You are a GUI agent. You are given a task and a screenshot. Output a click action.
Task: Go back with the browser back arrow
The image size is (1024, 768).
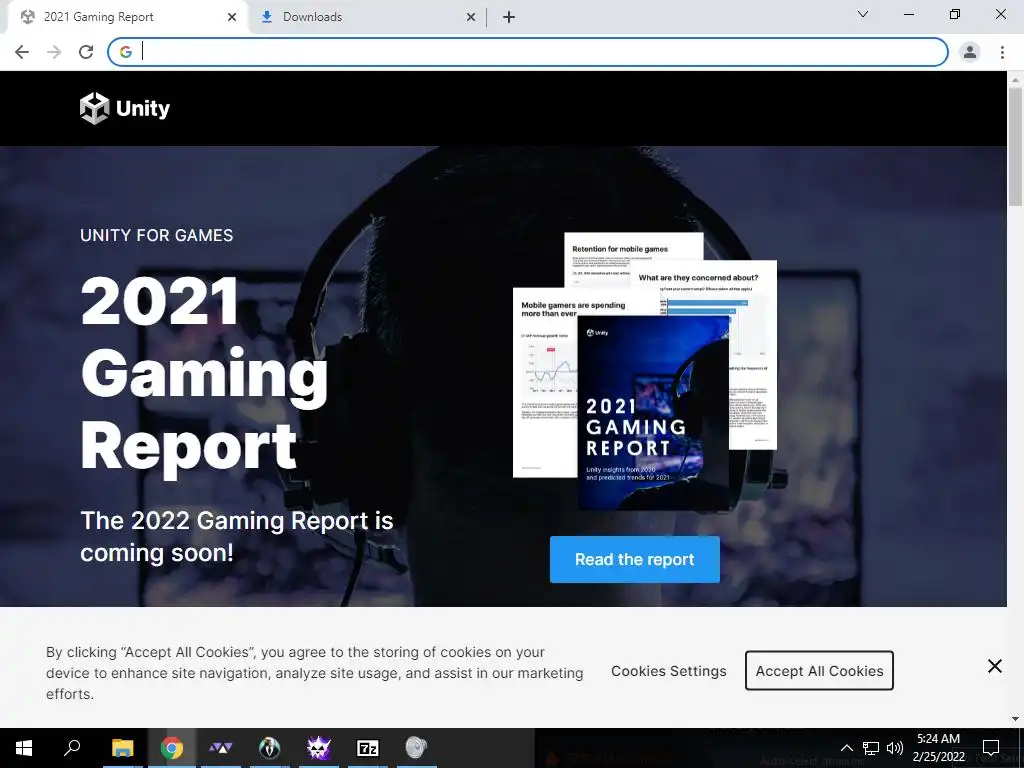[22, 52]
